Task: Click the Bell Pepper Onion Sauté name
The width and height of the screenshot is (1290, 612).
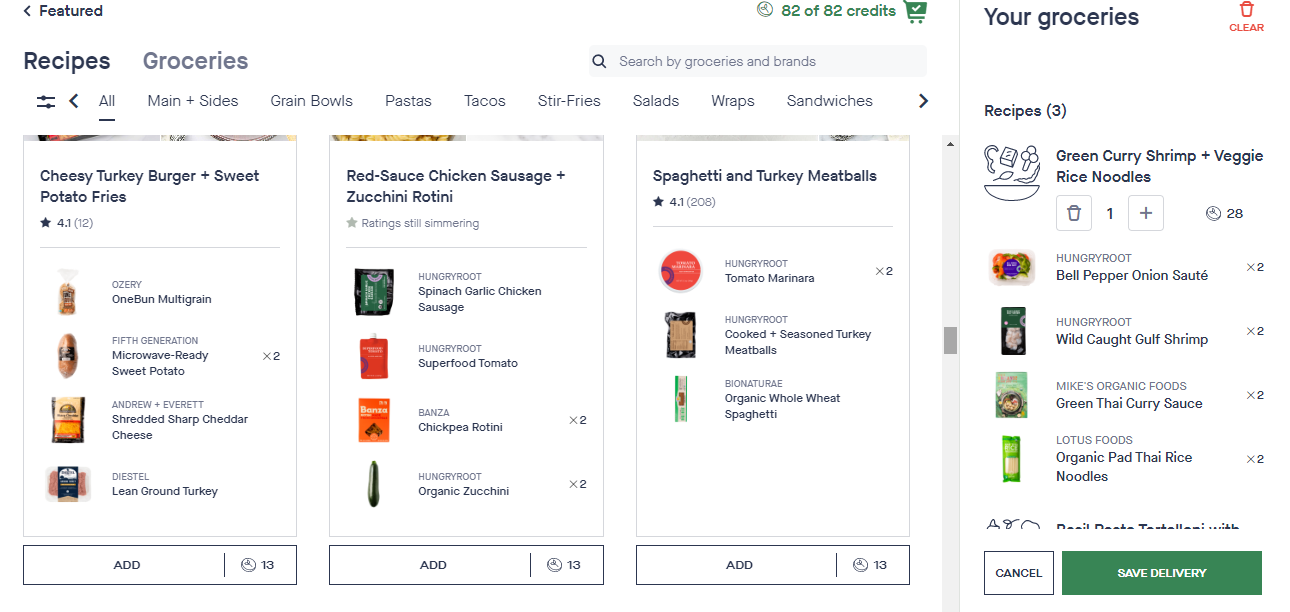Action: (x=1132, y=275)
